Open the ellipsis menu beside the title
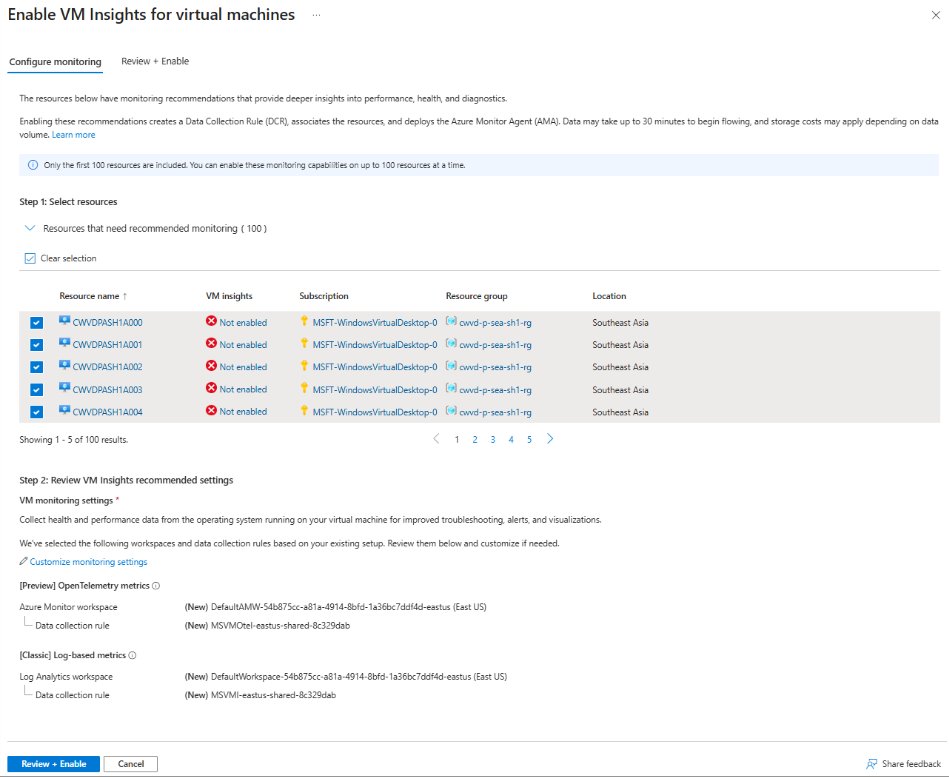The height and width of the screenshot is (777, 949). [x=316, y=15]
